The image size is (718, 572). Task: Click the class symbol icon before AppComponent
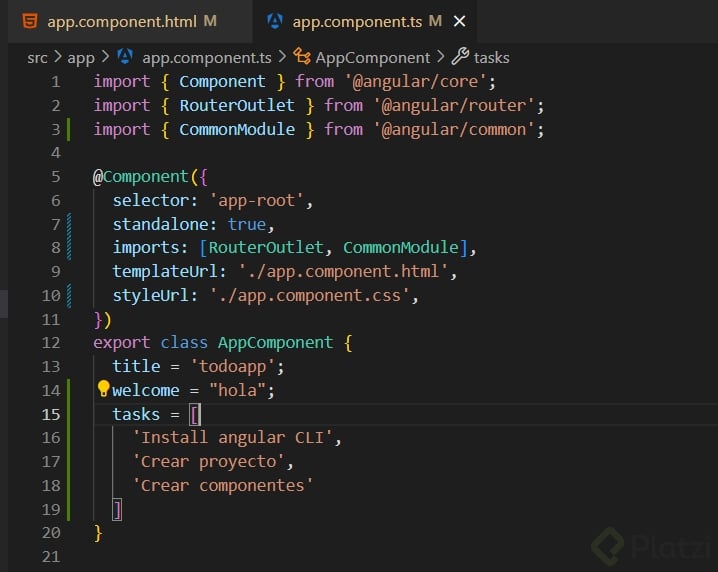click(302, 57)
